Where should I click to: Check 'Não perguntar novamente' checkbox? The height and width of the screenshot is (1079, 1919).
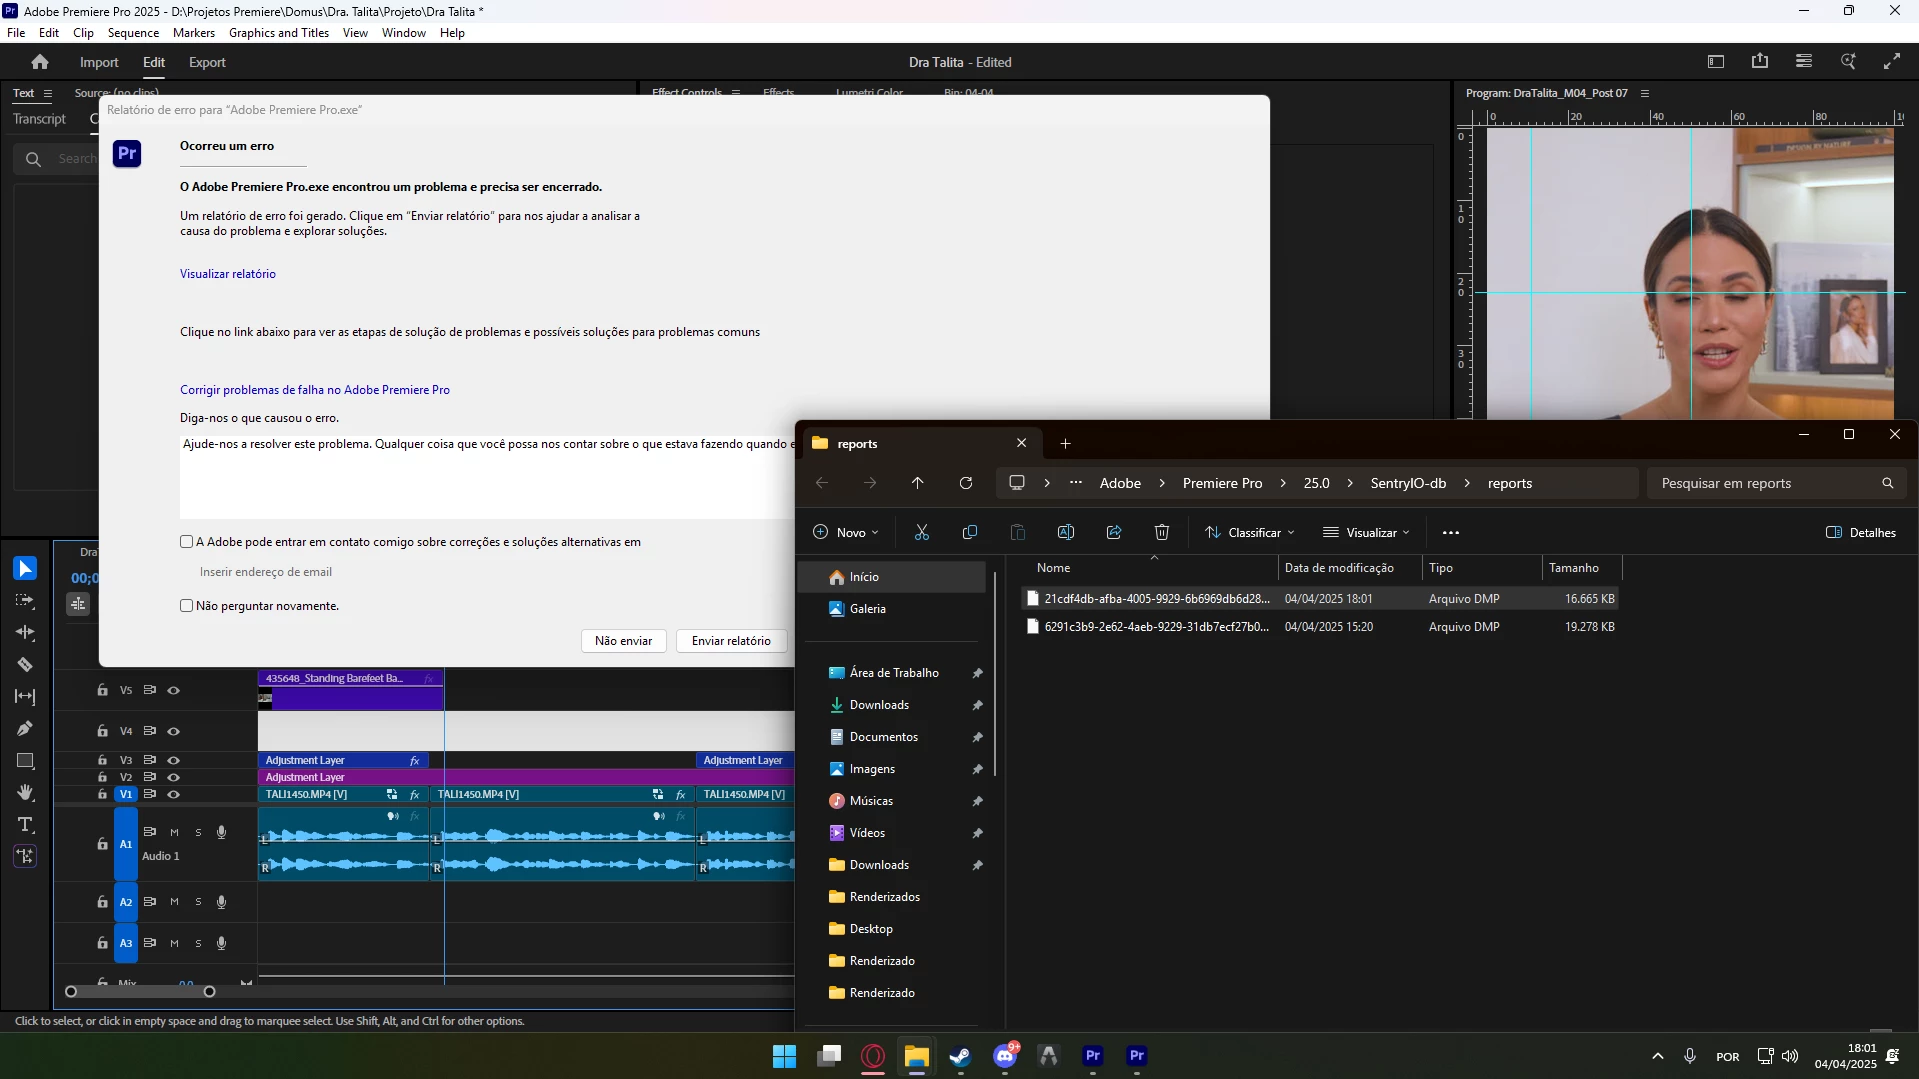point(186,606)
